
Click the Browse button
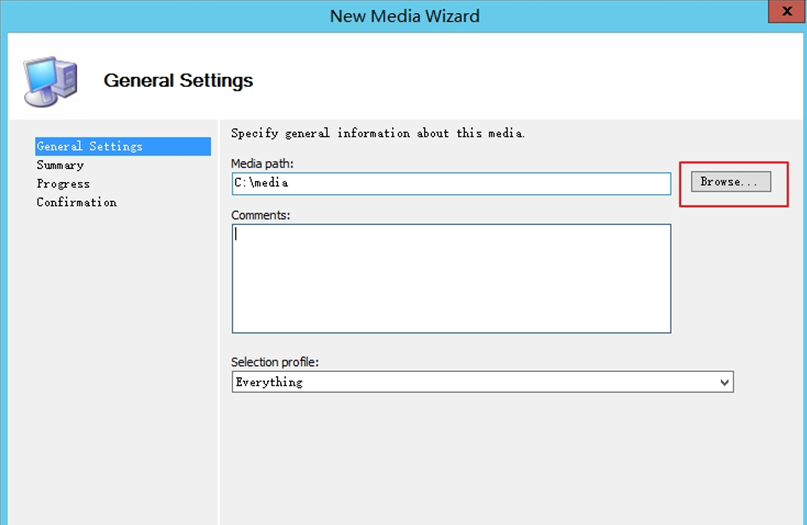[731, 182]
